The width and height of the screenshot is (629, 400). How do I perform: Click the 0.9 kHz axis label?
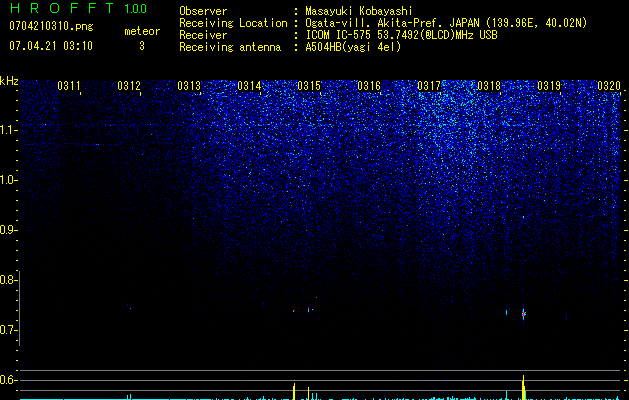pyautogui.click(x=9, y=230)
